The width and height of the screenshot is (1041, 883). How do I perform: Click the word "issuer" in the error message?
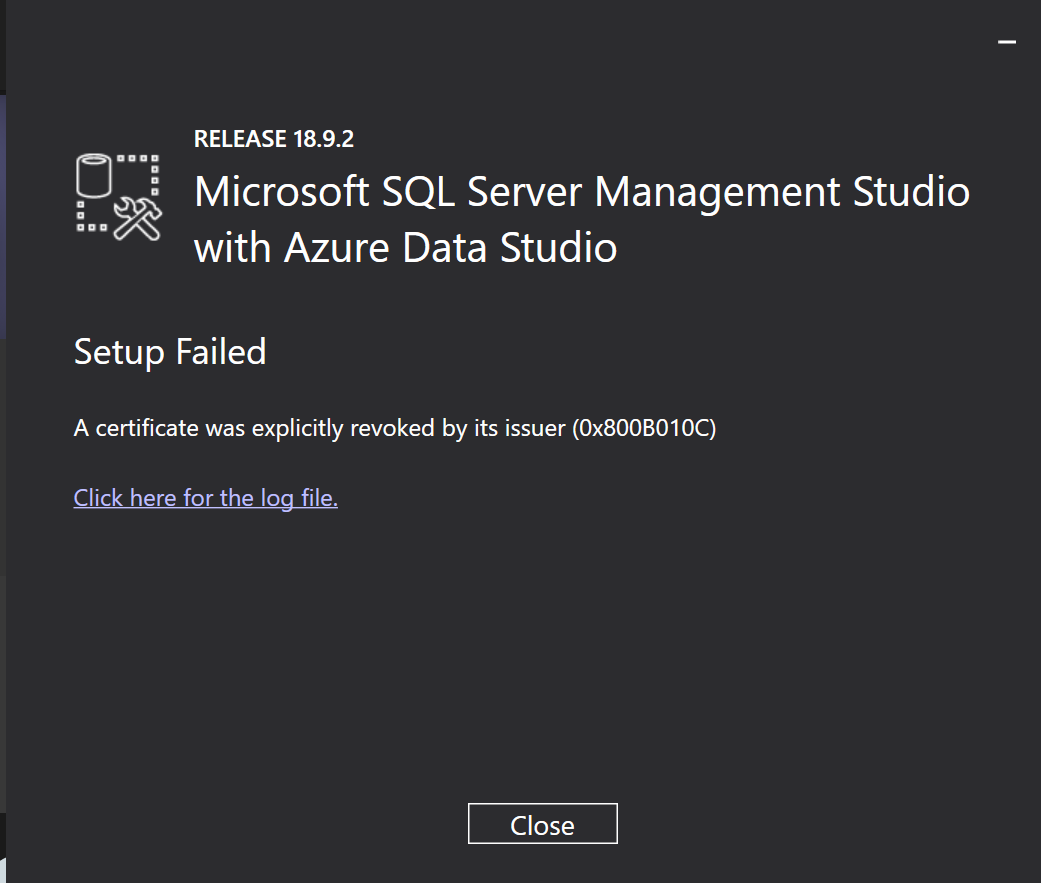pyautogui.click(x=537, y=429)
